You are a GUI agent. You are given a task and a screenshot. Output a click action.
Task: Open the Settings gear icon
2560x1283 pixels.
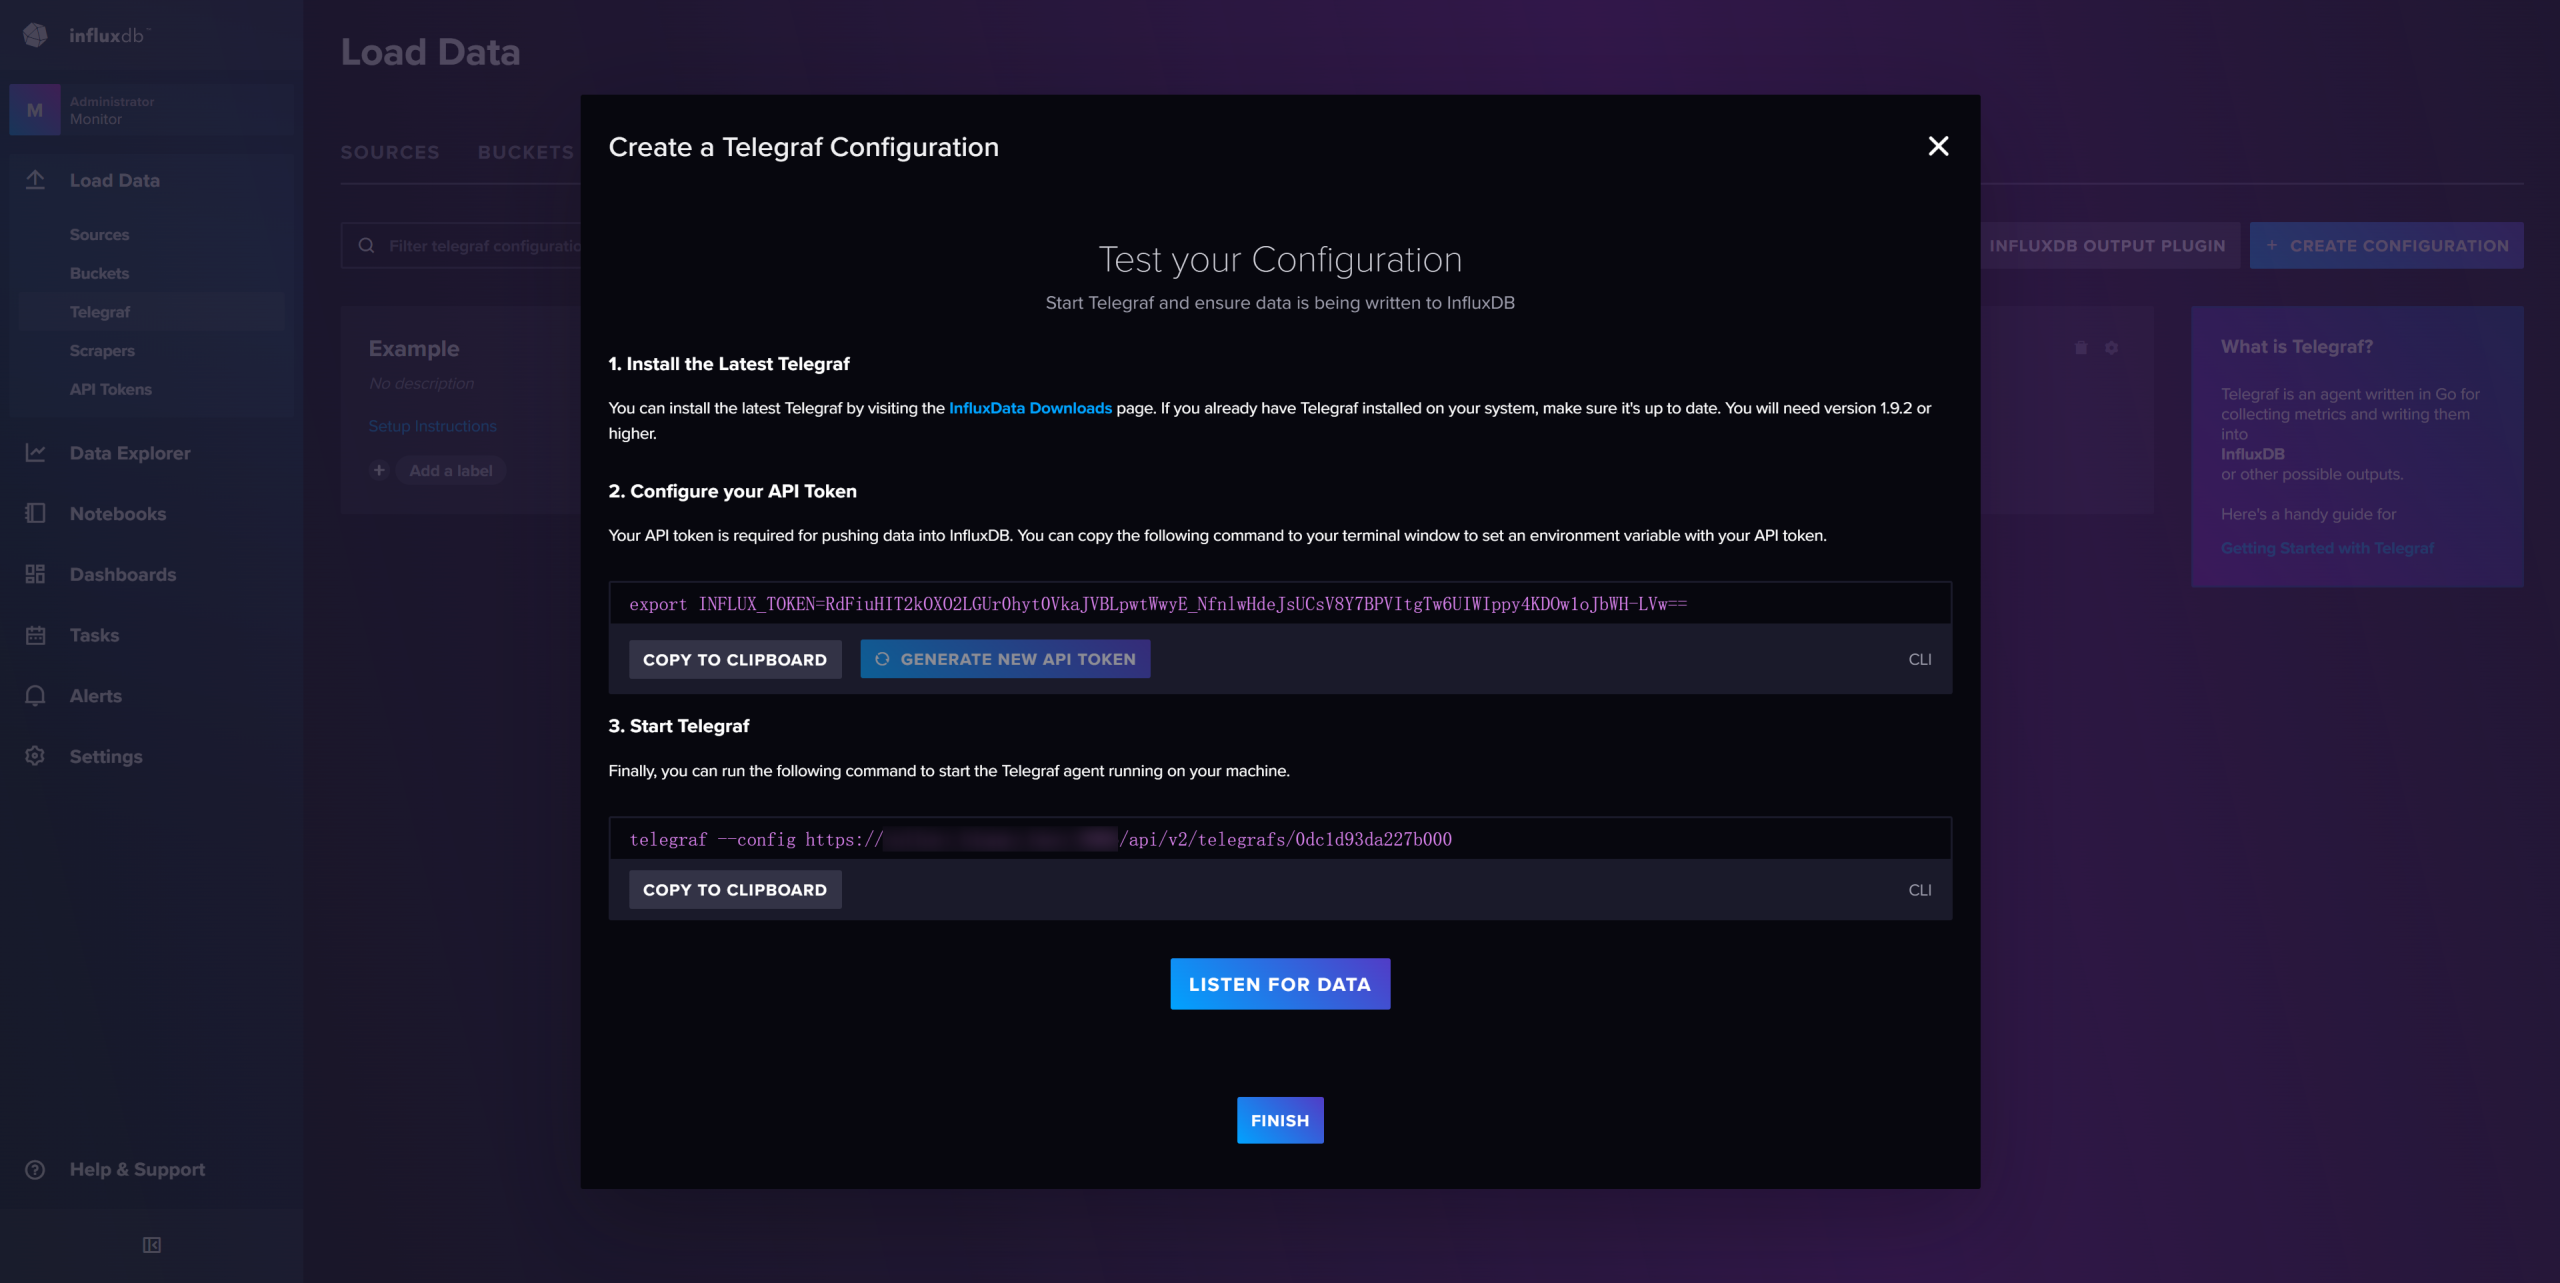pyautogui.click(x=35, y=756)
